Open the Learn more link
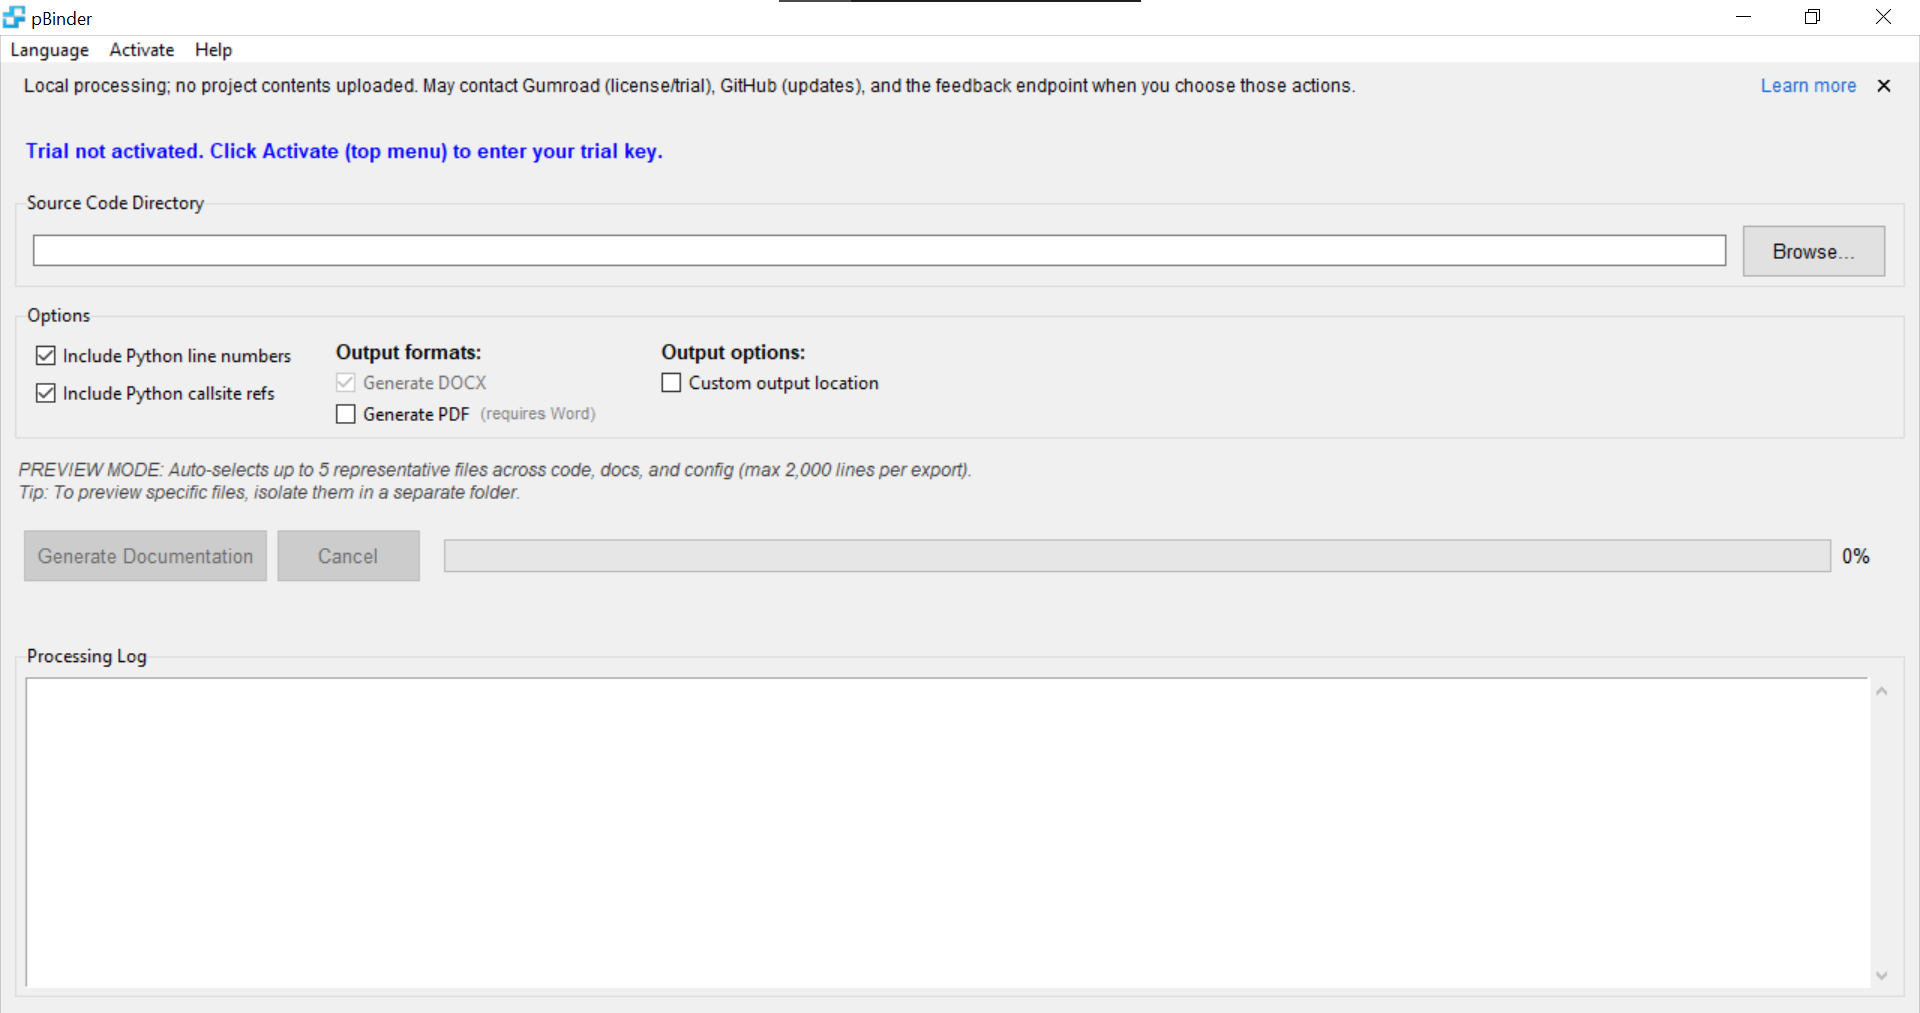Viewport: 1920px width, 1013px height. pyautogui.click(x=1809, y=85)
